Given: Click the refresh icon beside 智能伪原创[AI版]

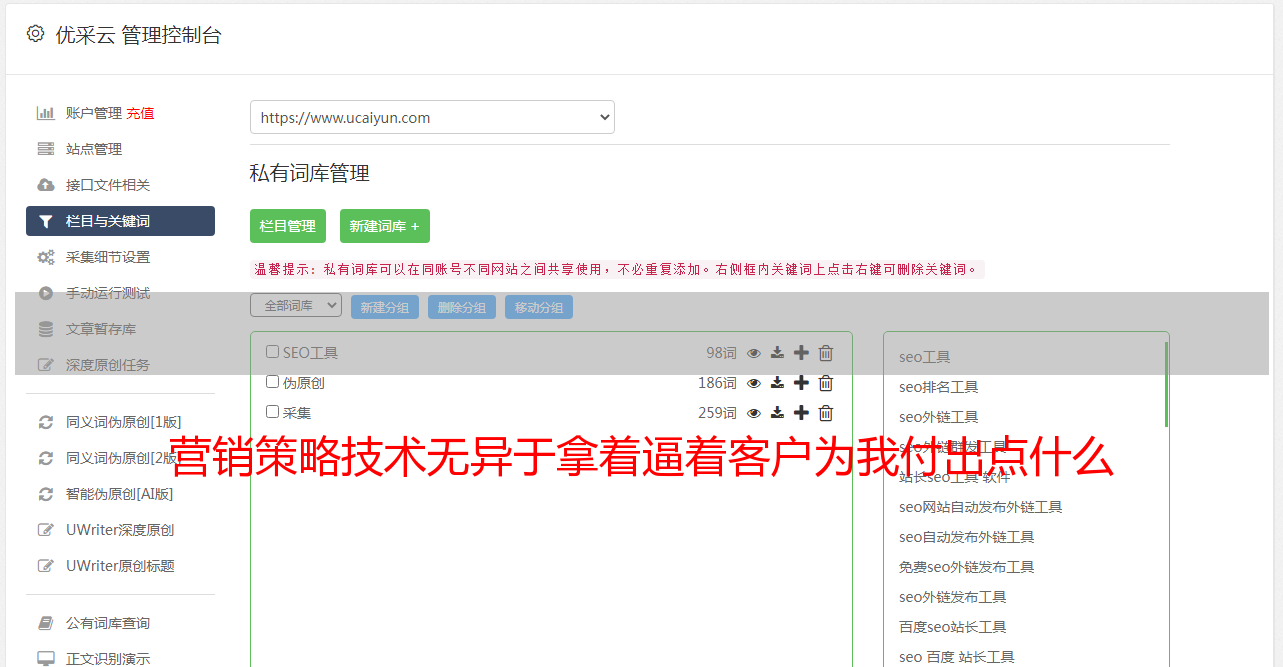Looking at the screenshot, I should pos(46,494).
